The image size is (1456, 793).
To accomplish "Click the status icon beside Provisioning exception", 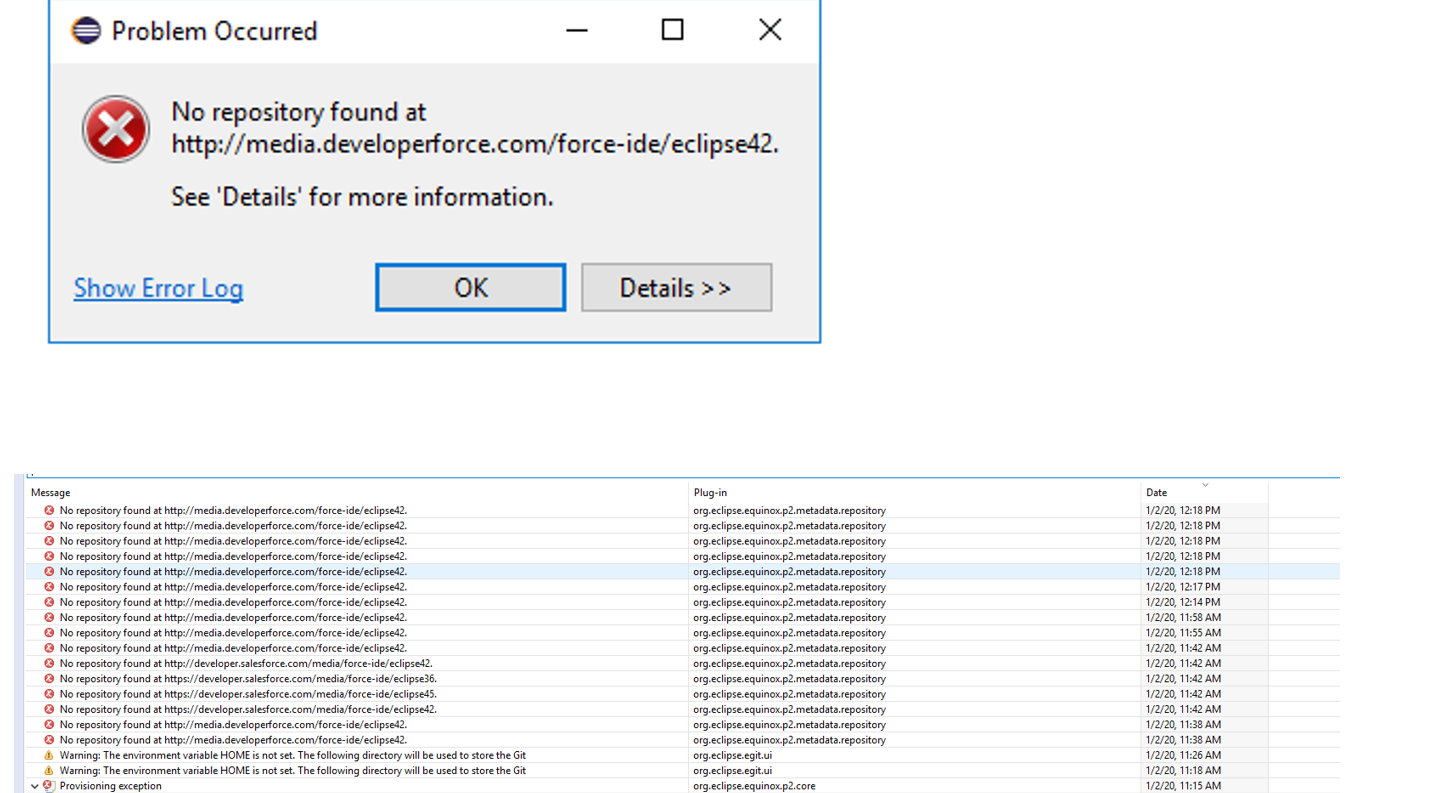I will click(48, 786).
